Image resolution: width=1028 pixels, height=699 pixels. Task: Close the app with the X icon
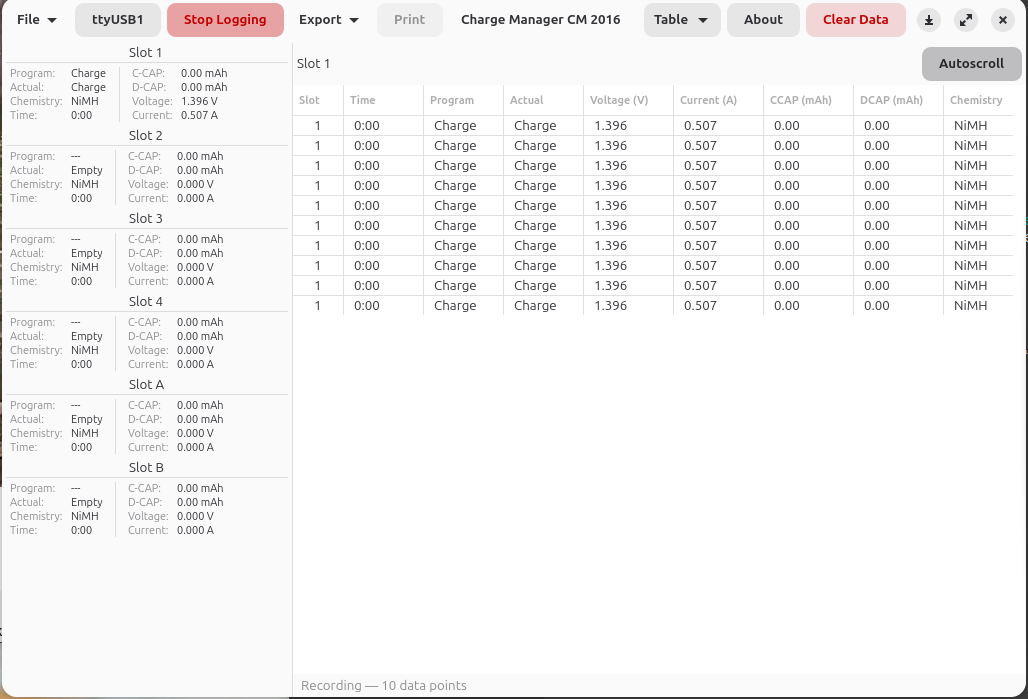1003,20
